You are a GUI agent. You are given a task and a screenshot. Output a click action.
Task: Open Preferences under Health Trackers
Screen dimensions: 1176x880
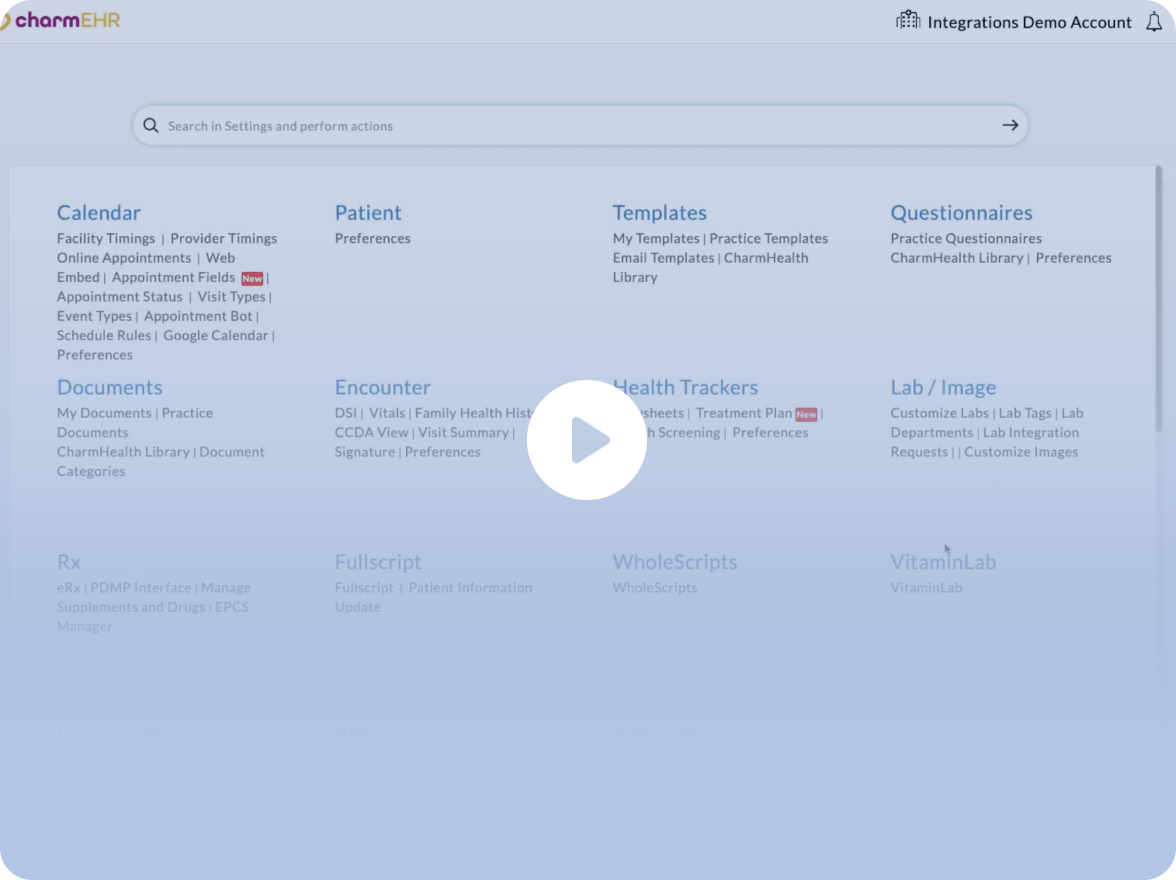(x=770, y=432)
